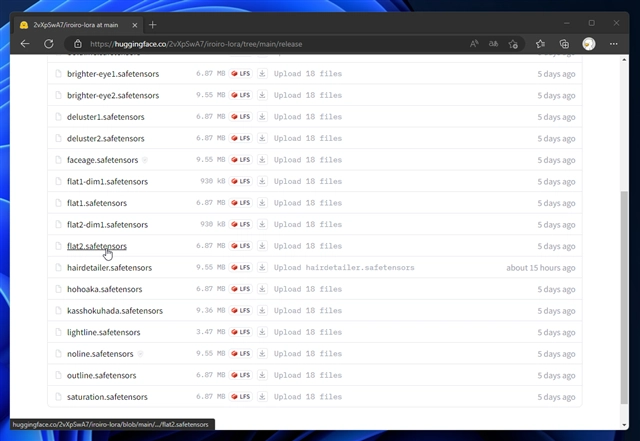Download hohoaka.safetensors with download icon
The image size is (640, 441).
(262, 289)
